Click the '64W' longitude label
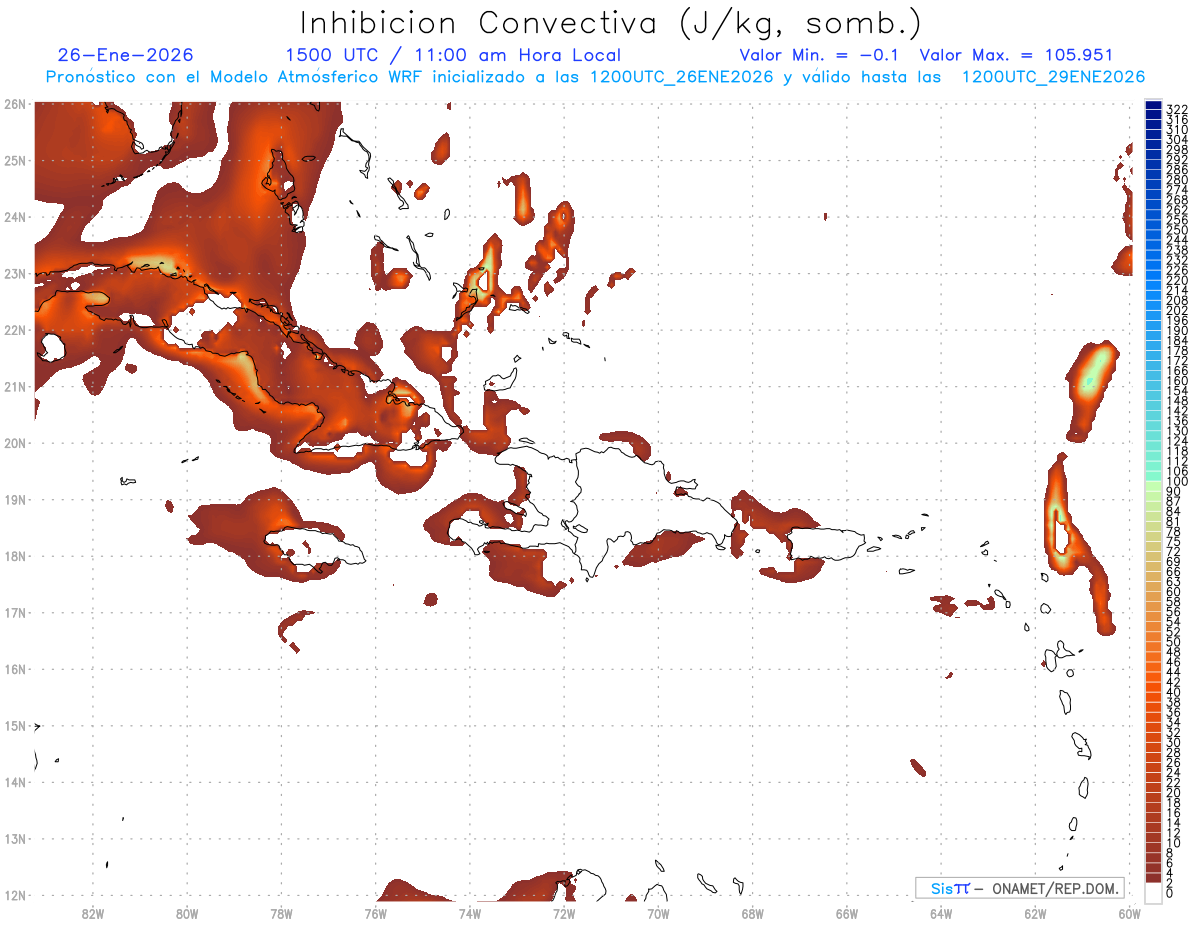This screenshot has height=927, width=1200. [941, 913]
